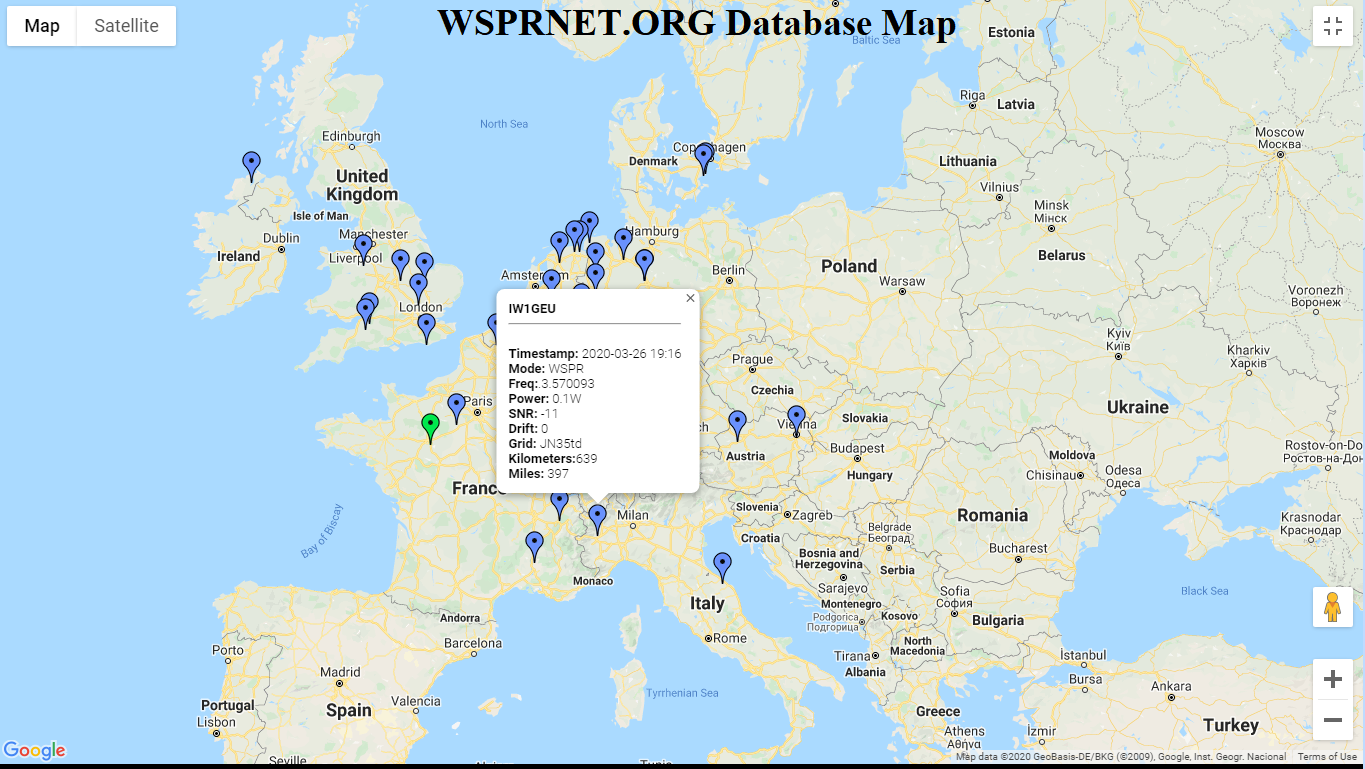This screenshot has width=1365, height=769.
Task: Click the Power value 0.1W
Action: [x=567, y=399]
